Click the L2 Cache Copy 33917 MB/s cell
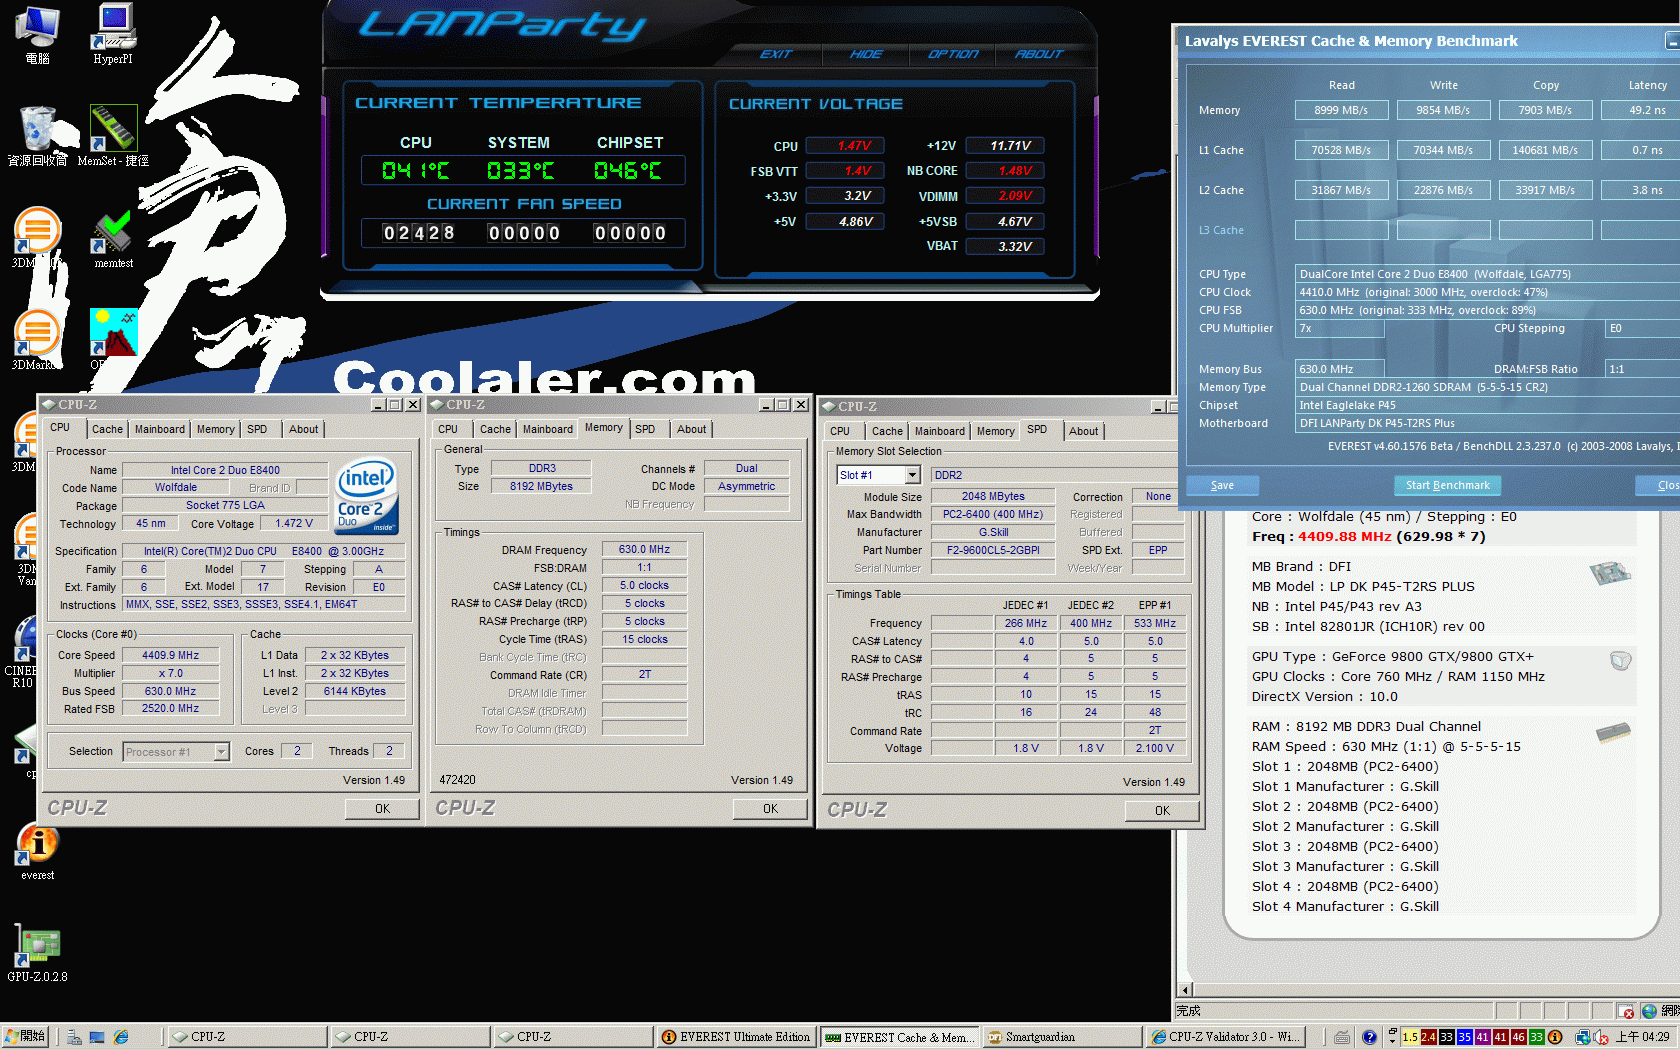The width and height of the screenshot is (1680, 1050). click(1545, 190)
